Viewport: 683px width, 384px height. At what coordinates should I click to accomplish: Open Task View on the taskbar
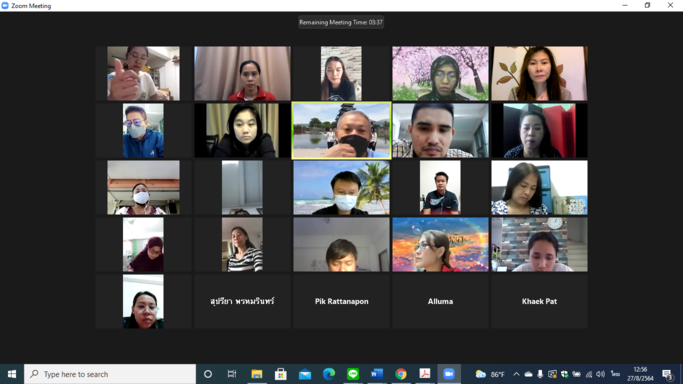232,374
